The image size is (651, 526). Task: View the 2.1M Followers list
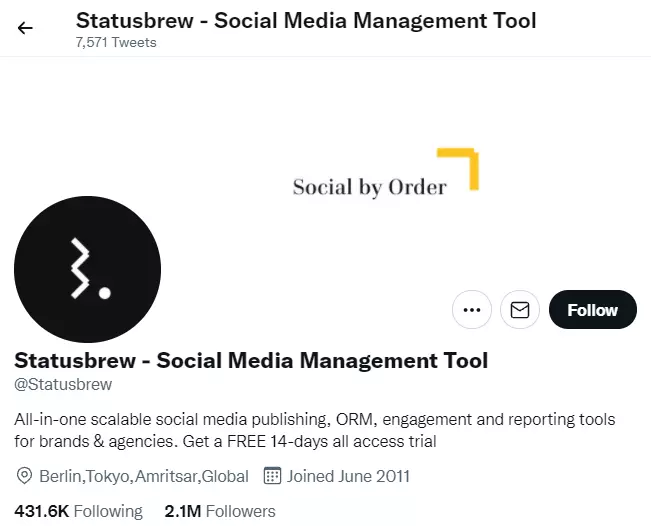pyautogui.click(x=220, y=511)
